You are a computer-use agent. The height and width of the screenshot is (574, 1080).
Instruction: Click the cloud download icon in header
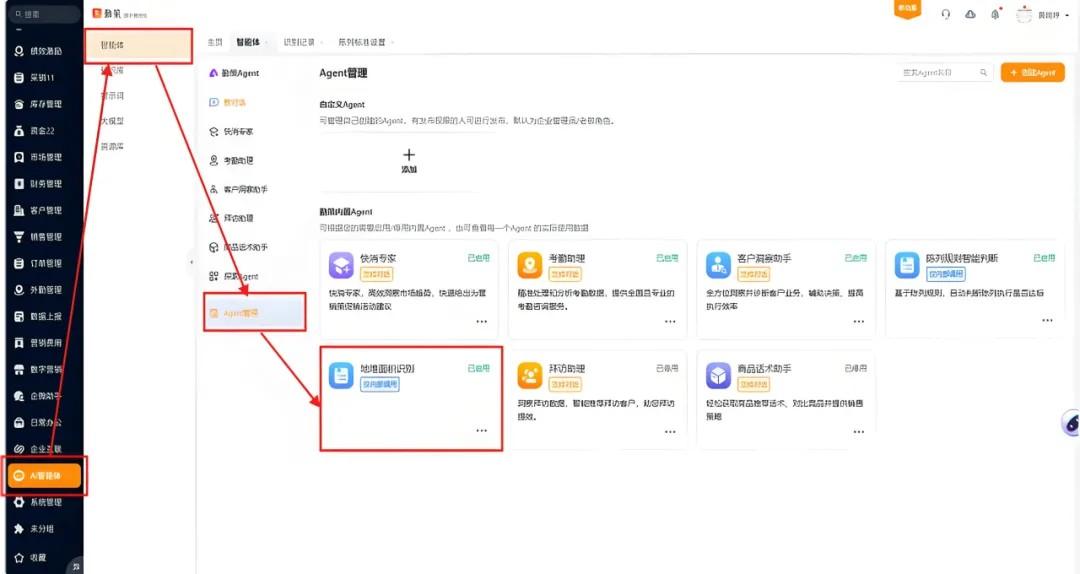point(970,14)
